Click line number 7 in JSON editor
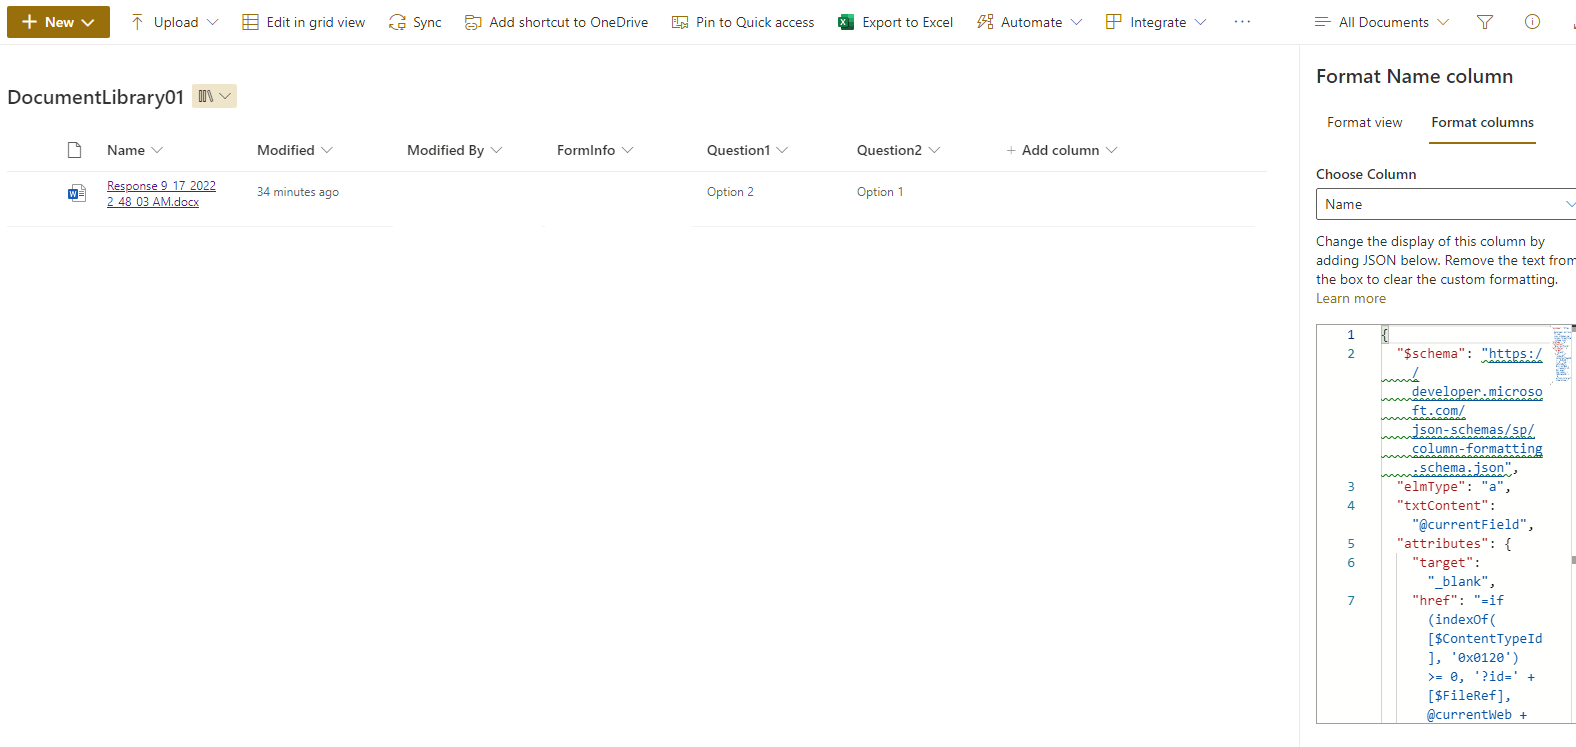 (x=1351, y=601)
